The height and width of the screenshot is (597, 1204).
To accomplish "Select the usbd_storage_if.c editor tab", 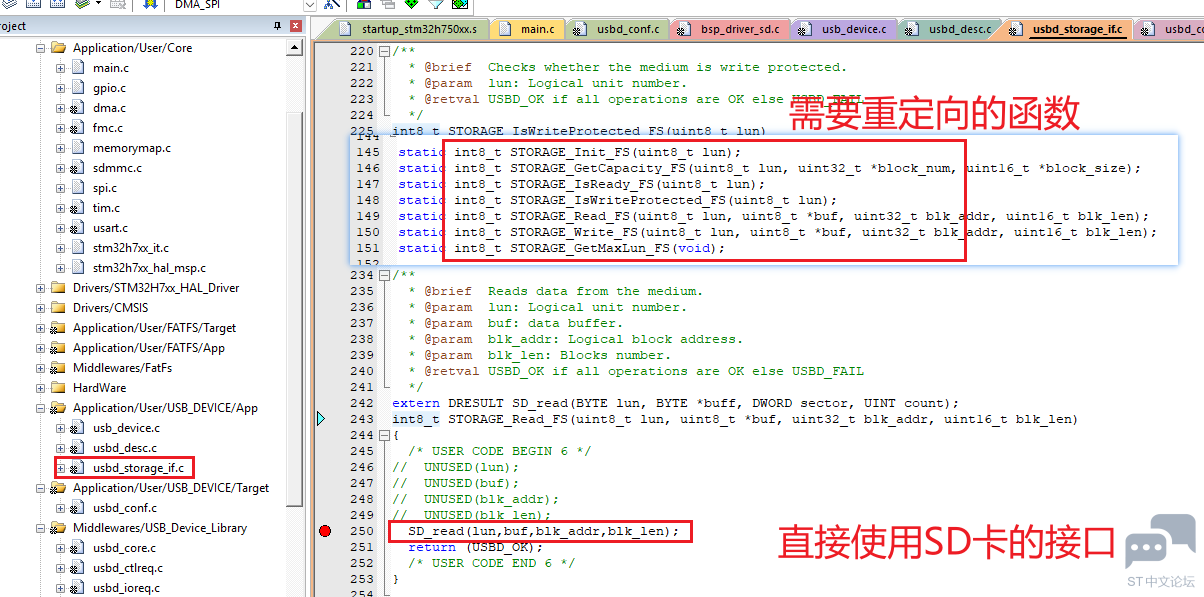I will click(1067, 29).
